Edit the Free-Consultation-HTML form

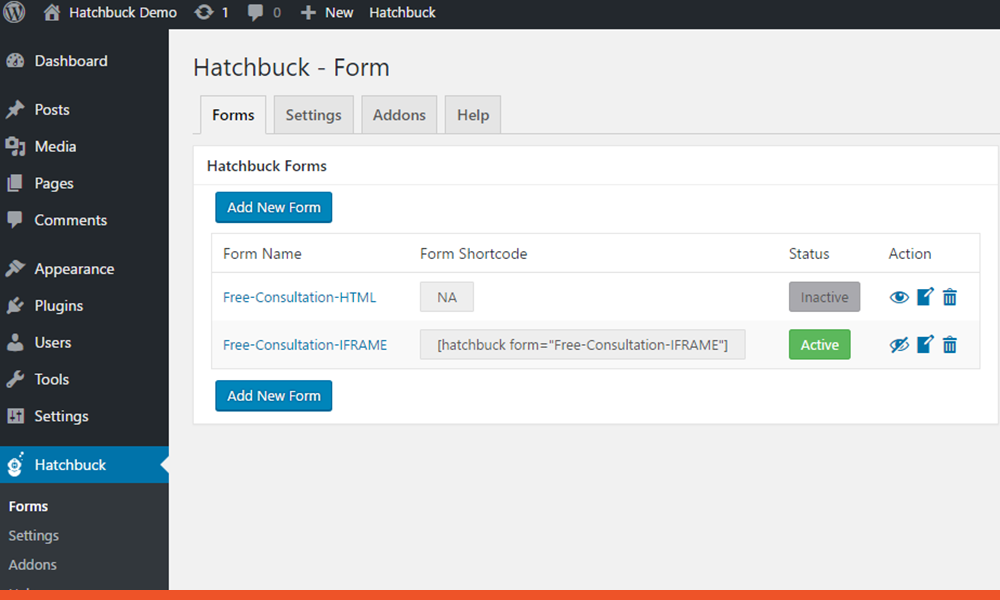pyautogui.click(x=925, y=296)
